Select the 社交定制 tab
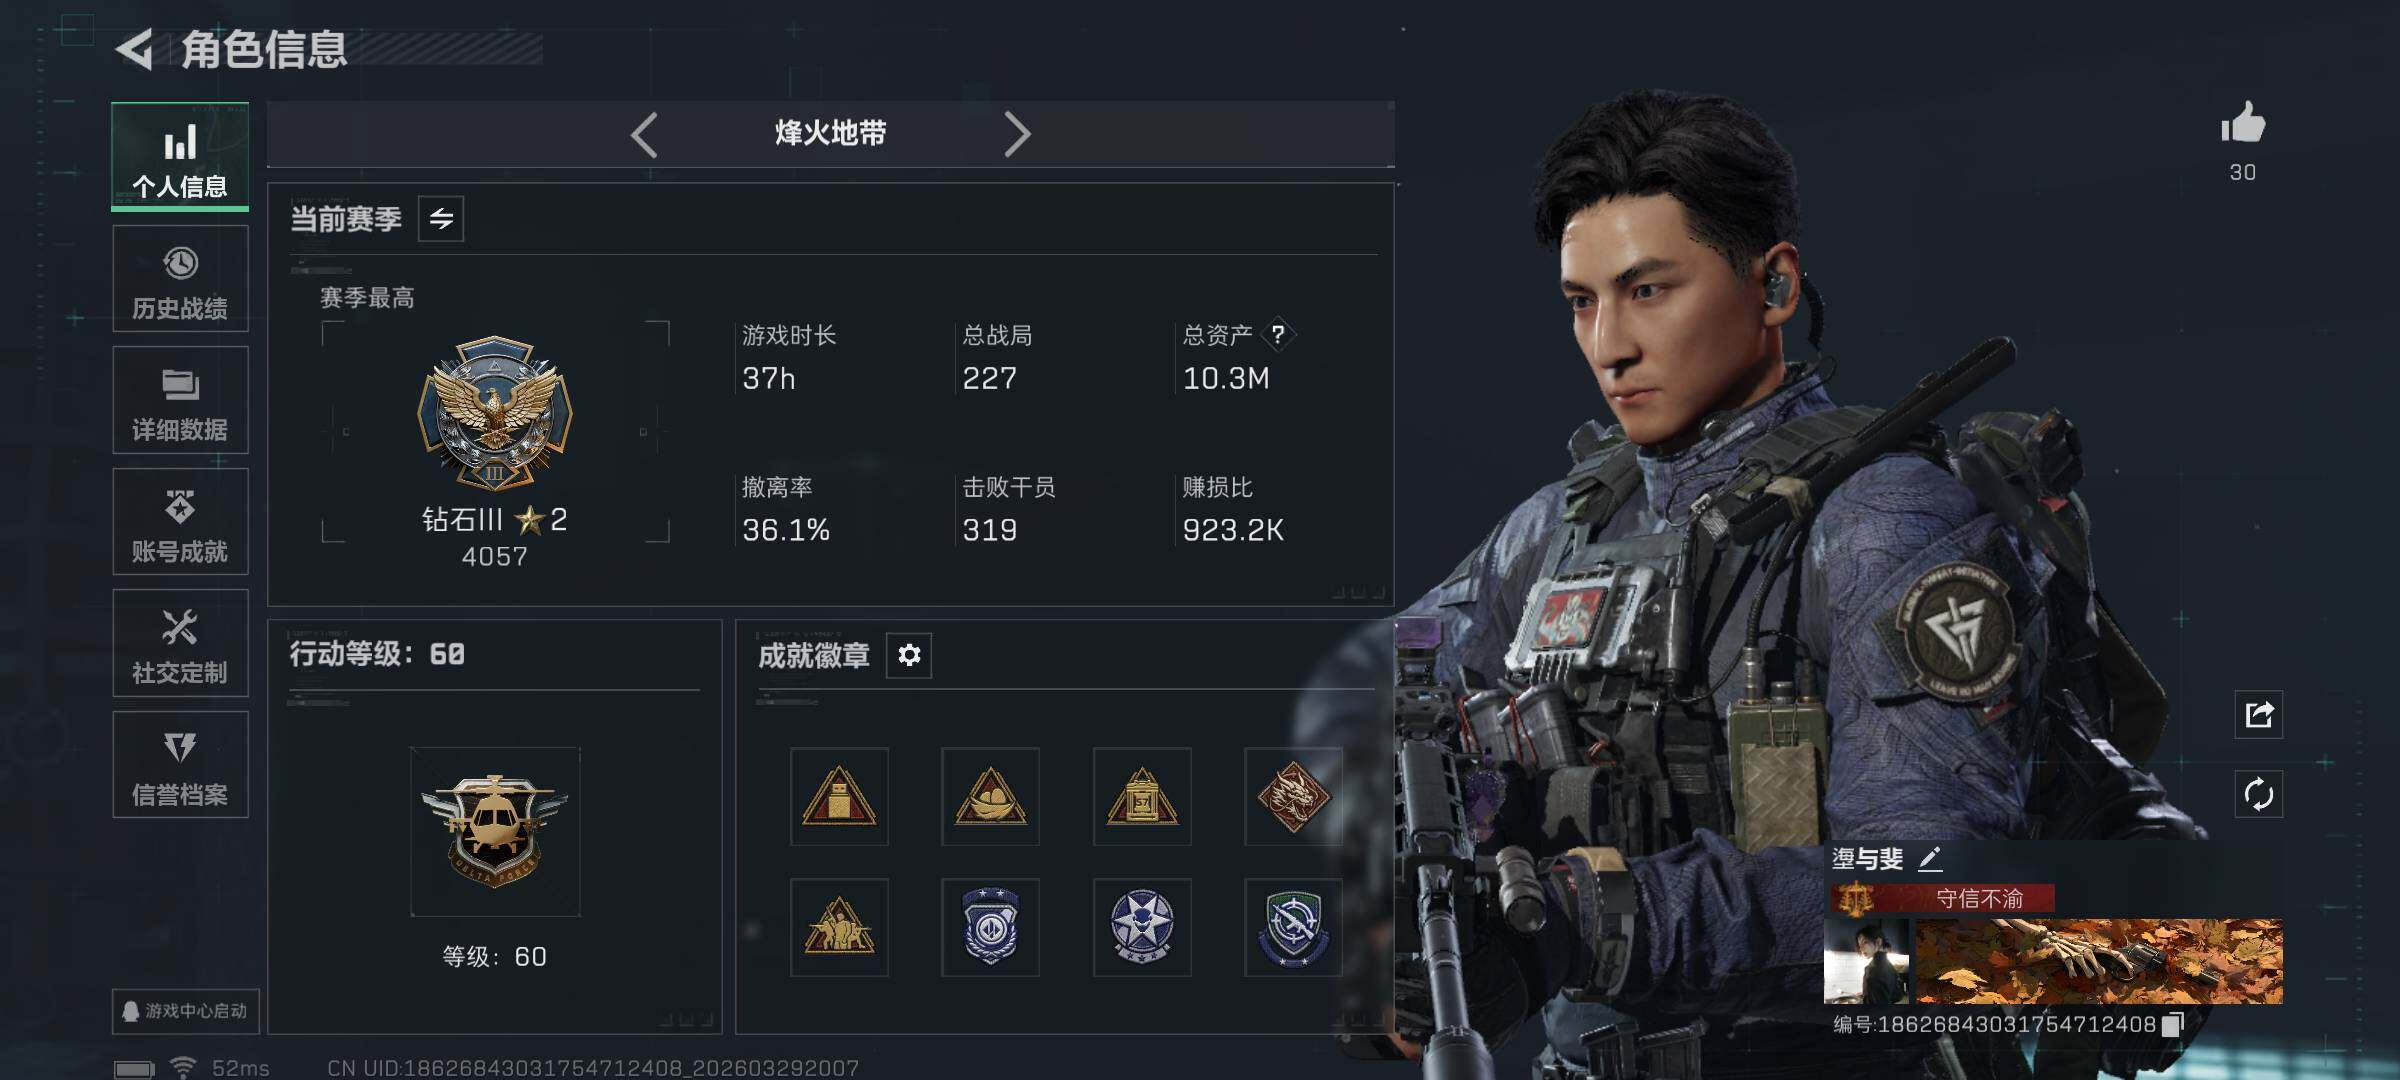2400x1080 pixels. click(180, 643)
